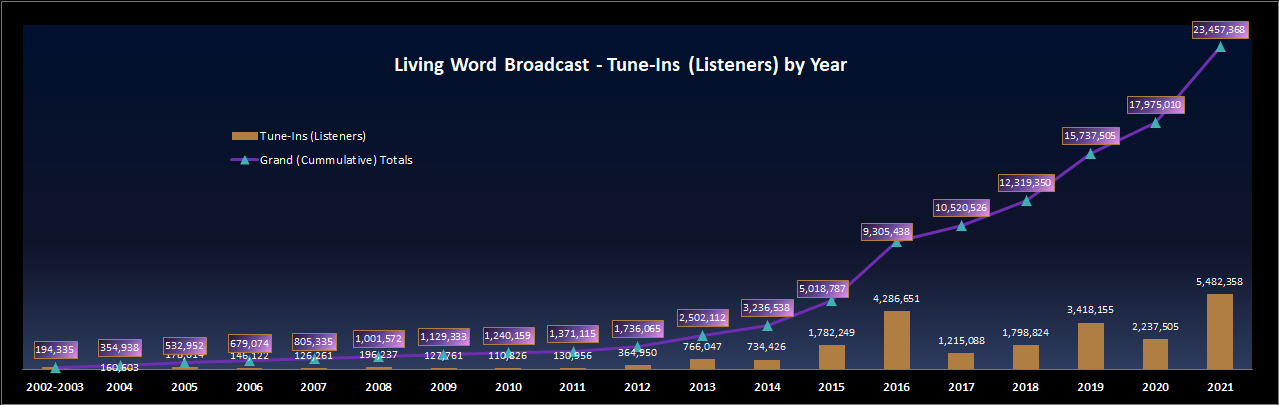This screenshot has height=405, width=1279.
Task: Select the x-axis label "2012"
Action: tap(637, 386)
